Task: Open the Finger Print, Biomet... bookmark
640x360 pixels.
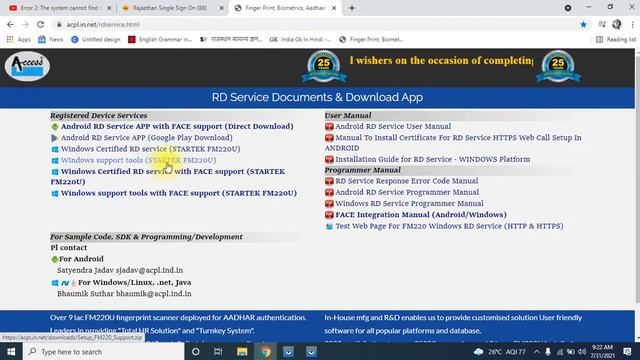Action: click(371, 40)
